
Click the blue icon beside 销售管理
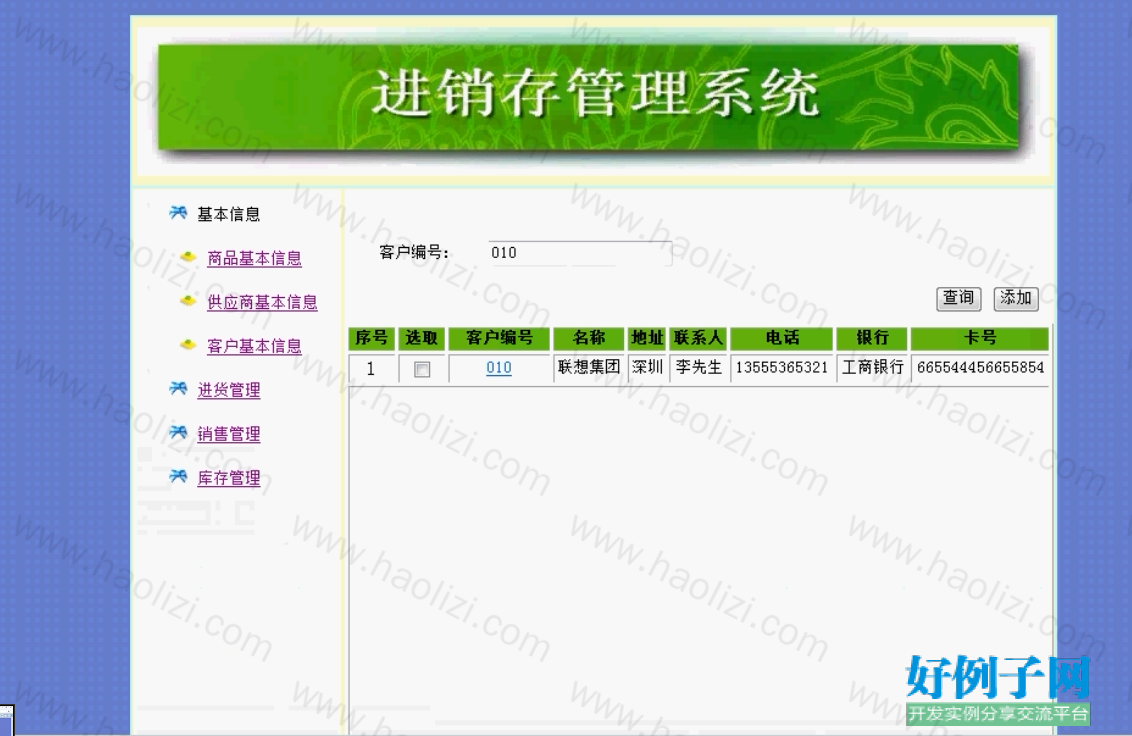178,433
